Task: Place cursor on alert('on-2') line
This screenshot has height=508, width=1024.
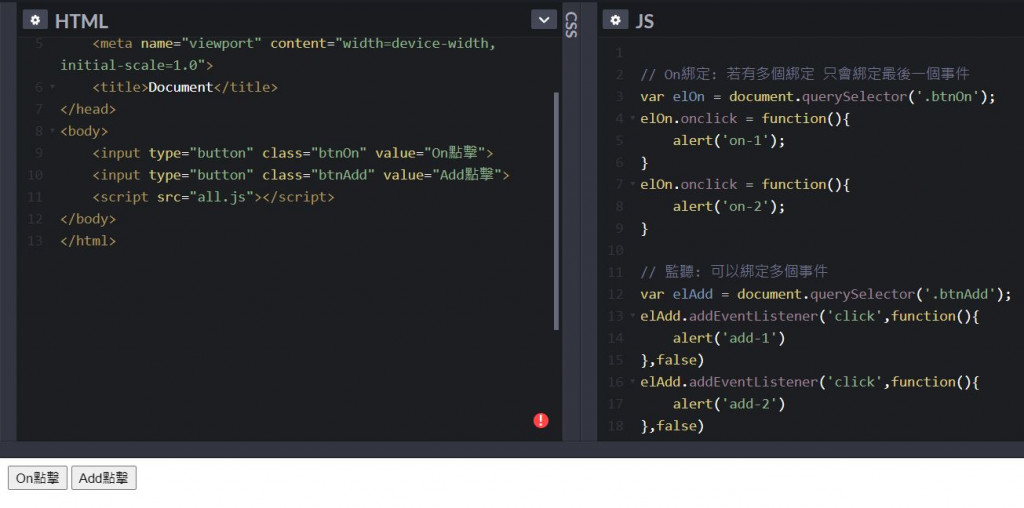Action: pyautogui.click(x=729, y=206)
